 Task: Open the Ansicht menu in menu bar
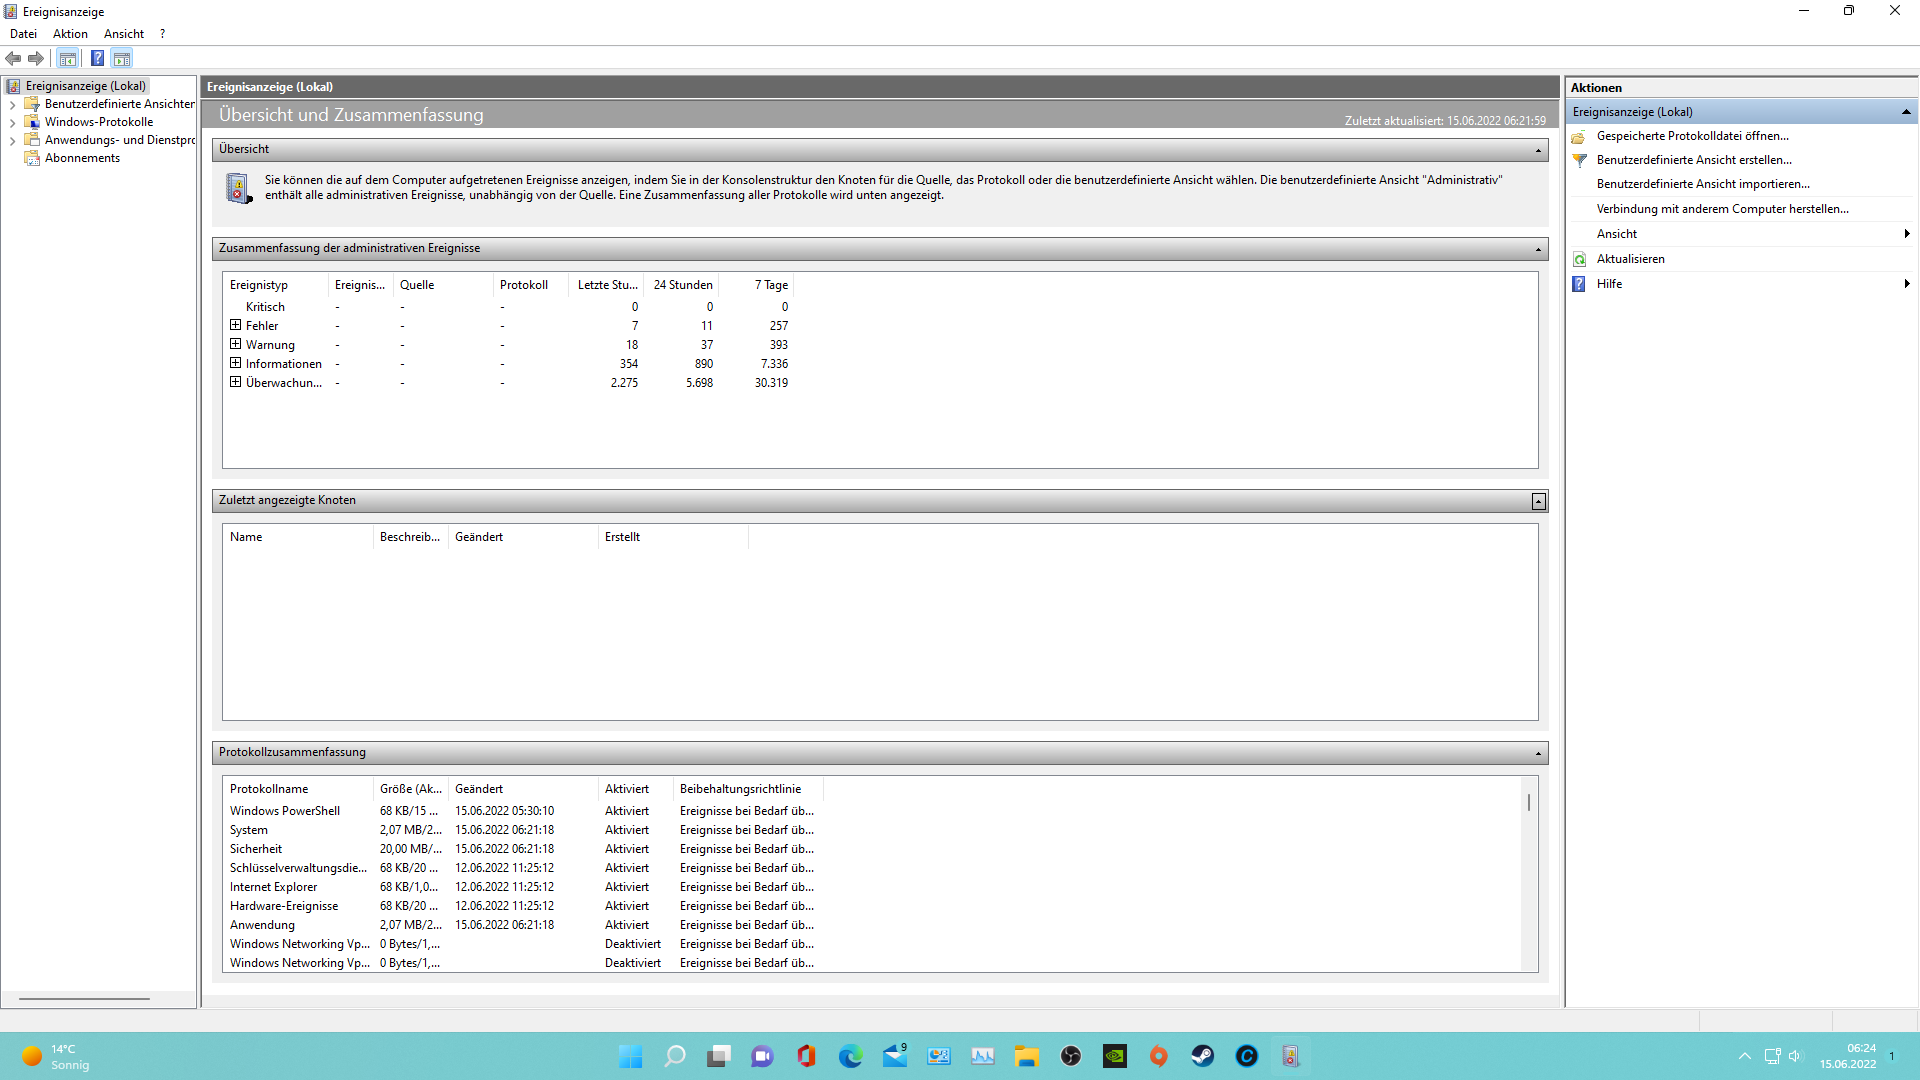tap(123, 34)
